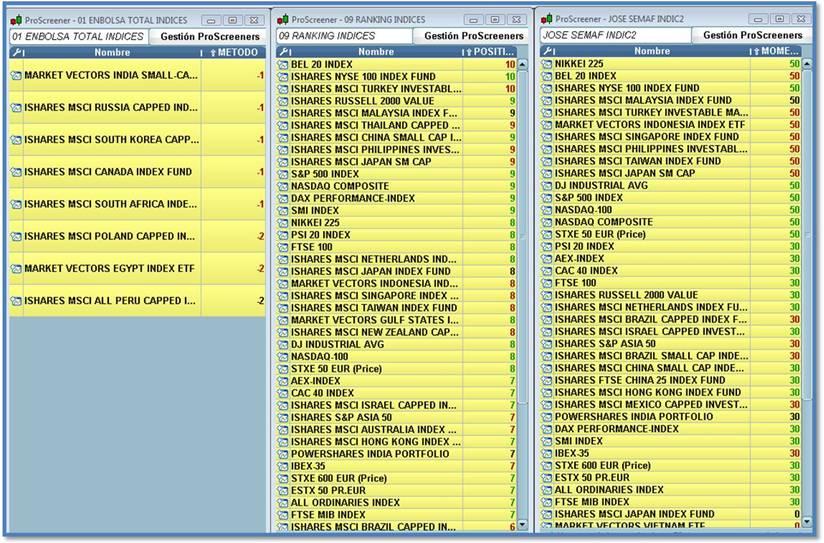Click scroll down arrow in JOSE SEMAF INDIC2 list
This screenshot has width=824, height=543.
tap(807, 521)
